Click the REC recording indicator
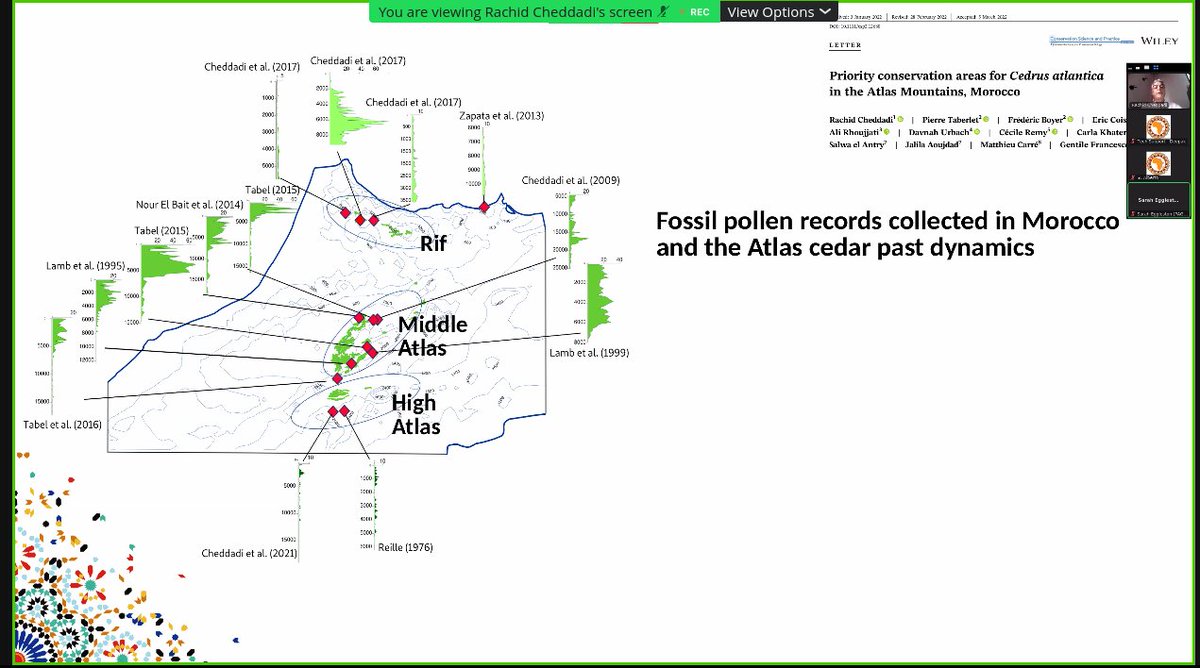The height and width of the screenshot is (668, 1200). pos(693,12)
